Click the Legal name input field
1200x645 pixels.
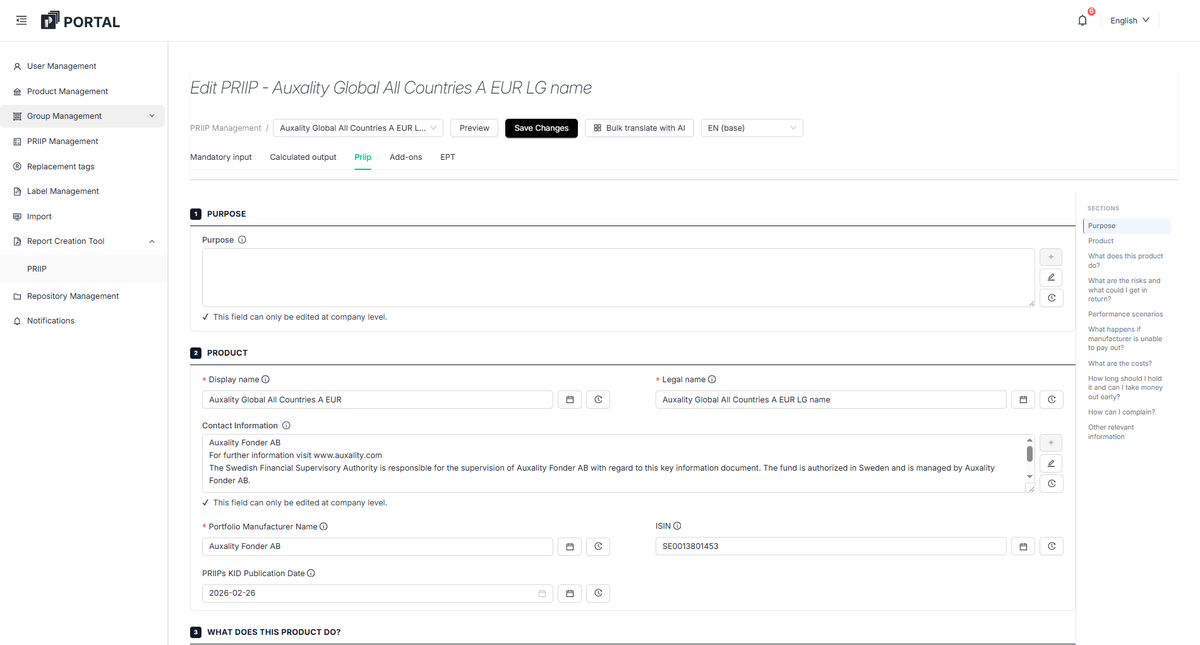coord(831,399)
